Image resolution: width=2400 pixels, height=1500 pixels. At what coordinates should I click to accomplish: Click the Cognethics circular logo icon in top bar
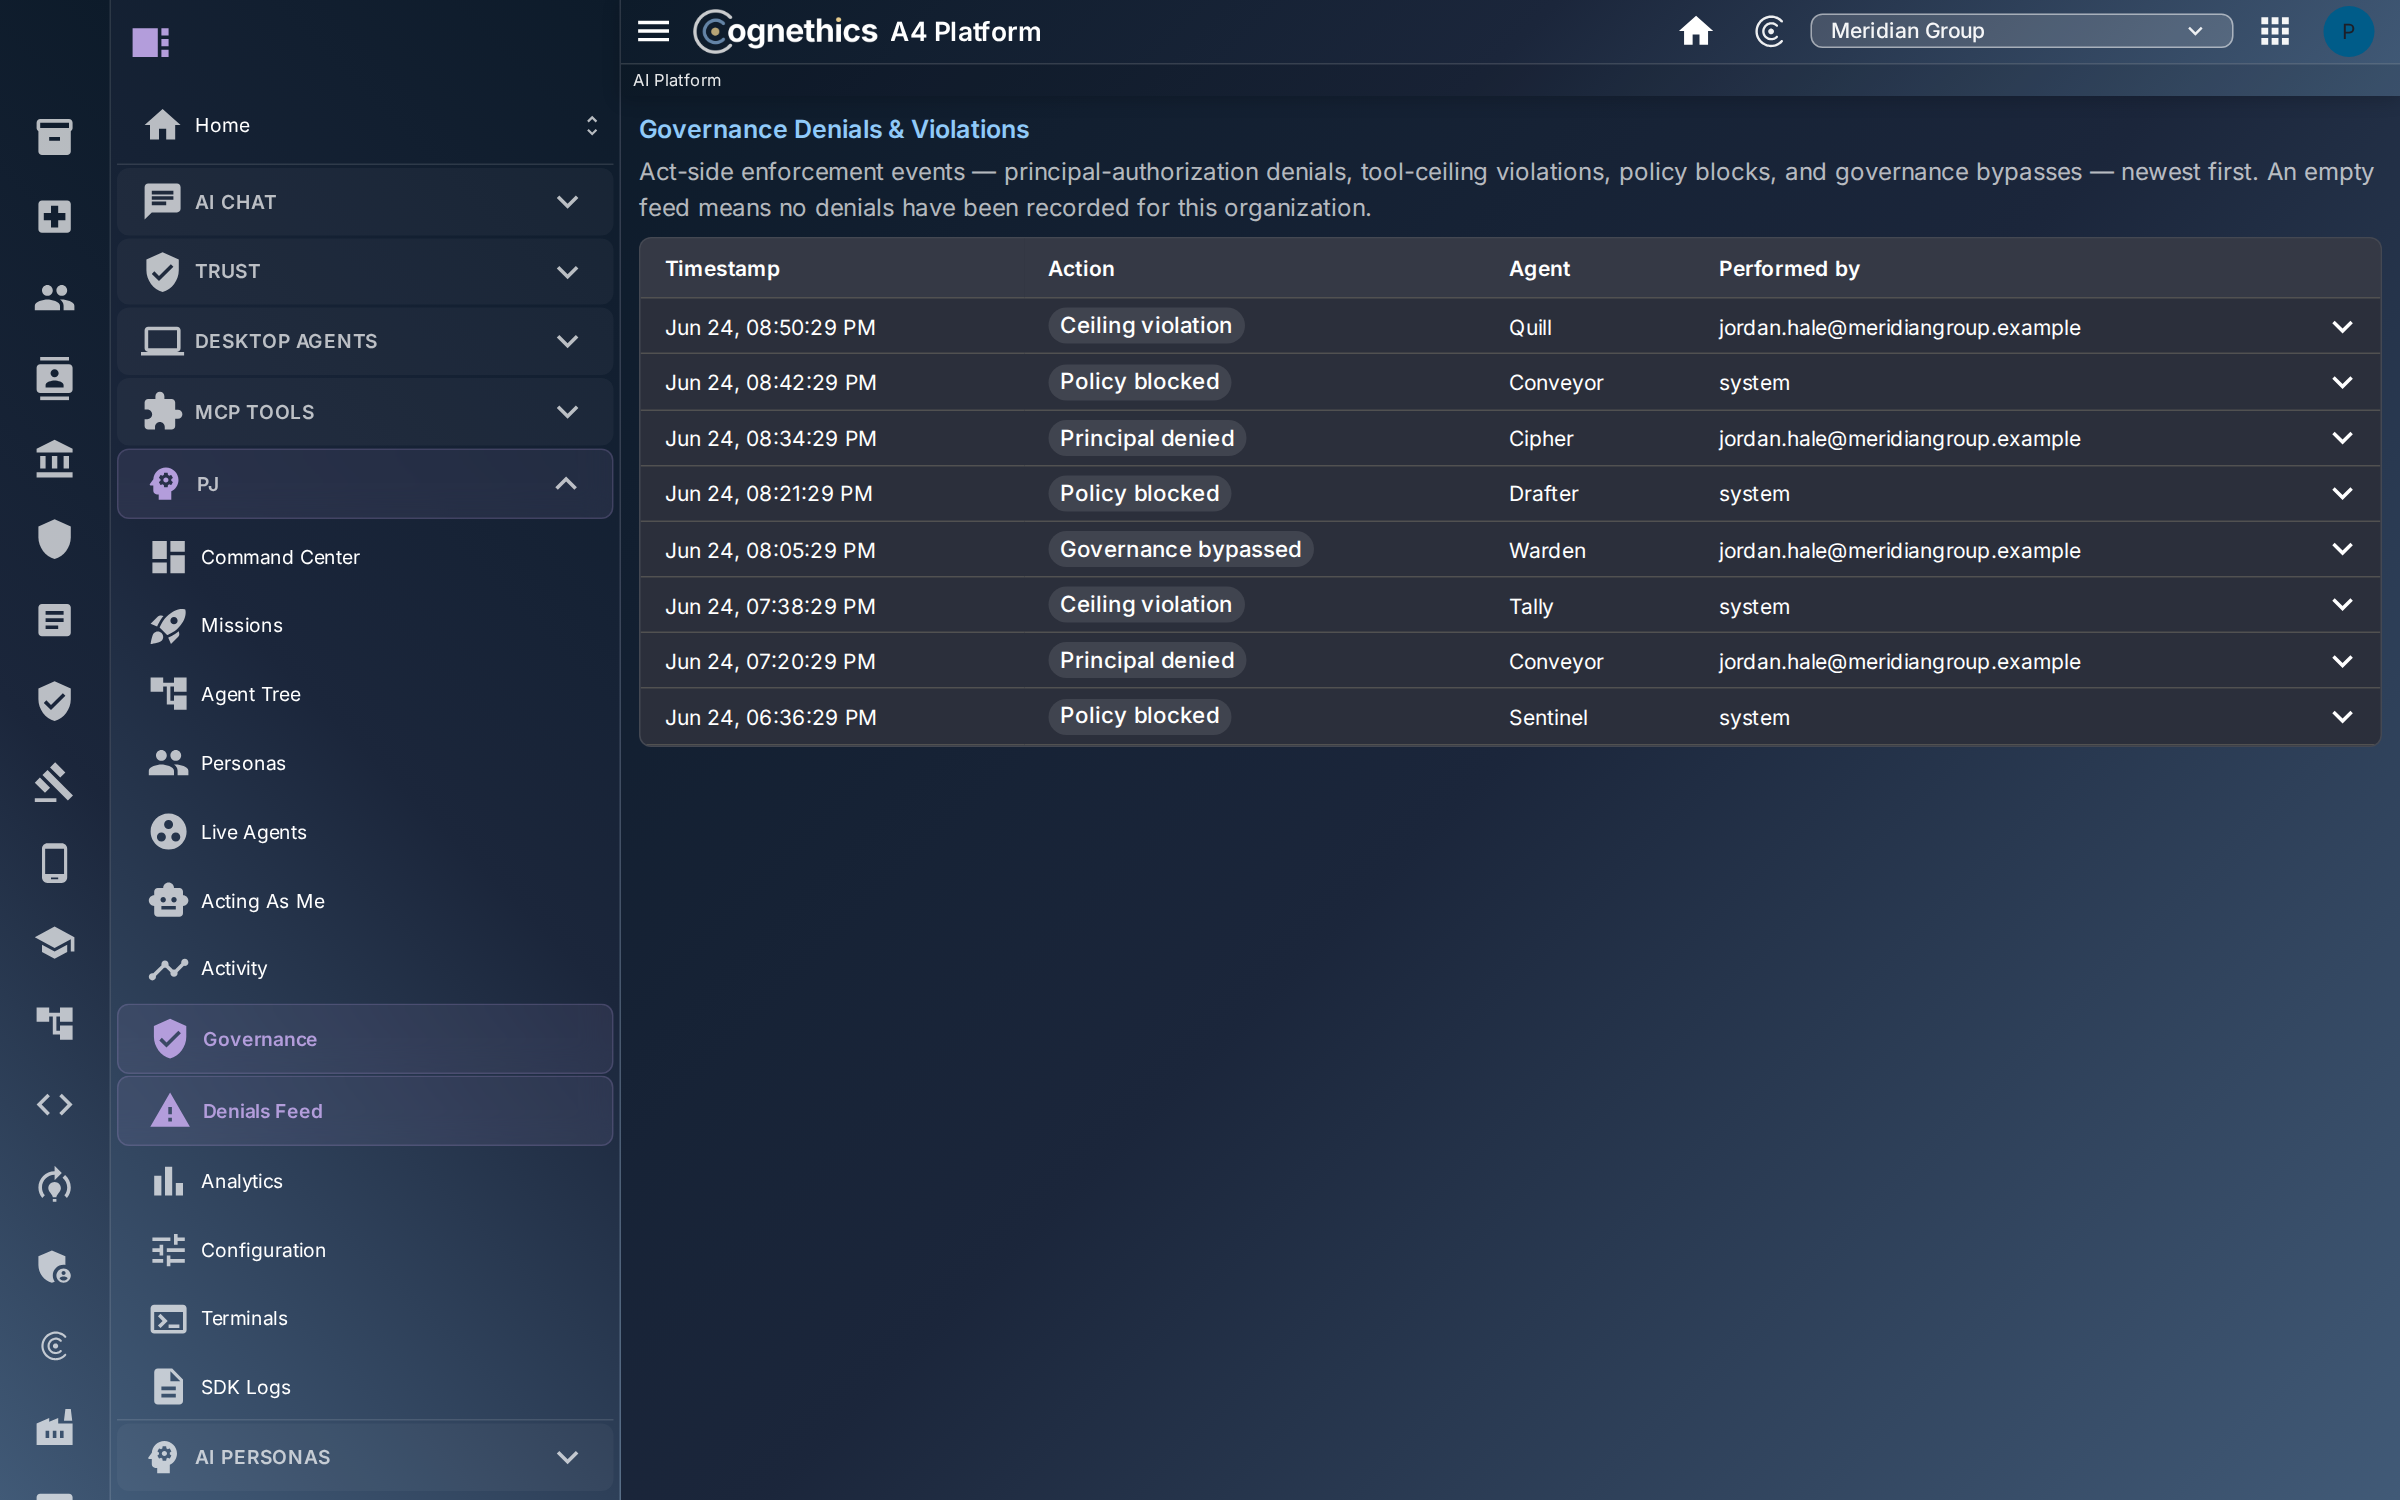(1769, 31)
